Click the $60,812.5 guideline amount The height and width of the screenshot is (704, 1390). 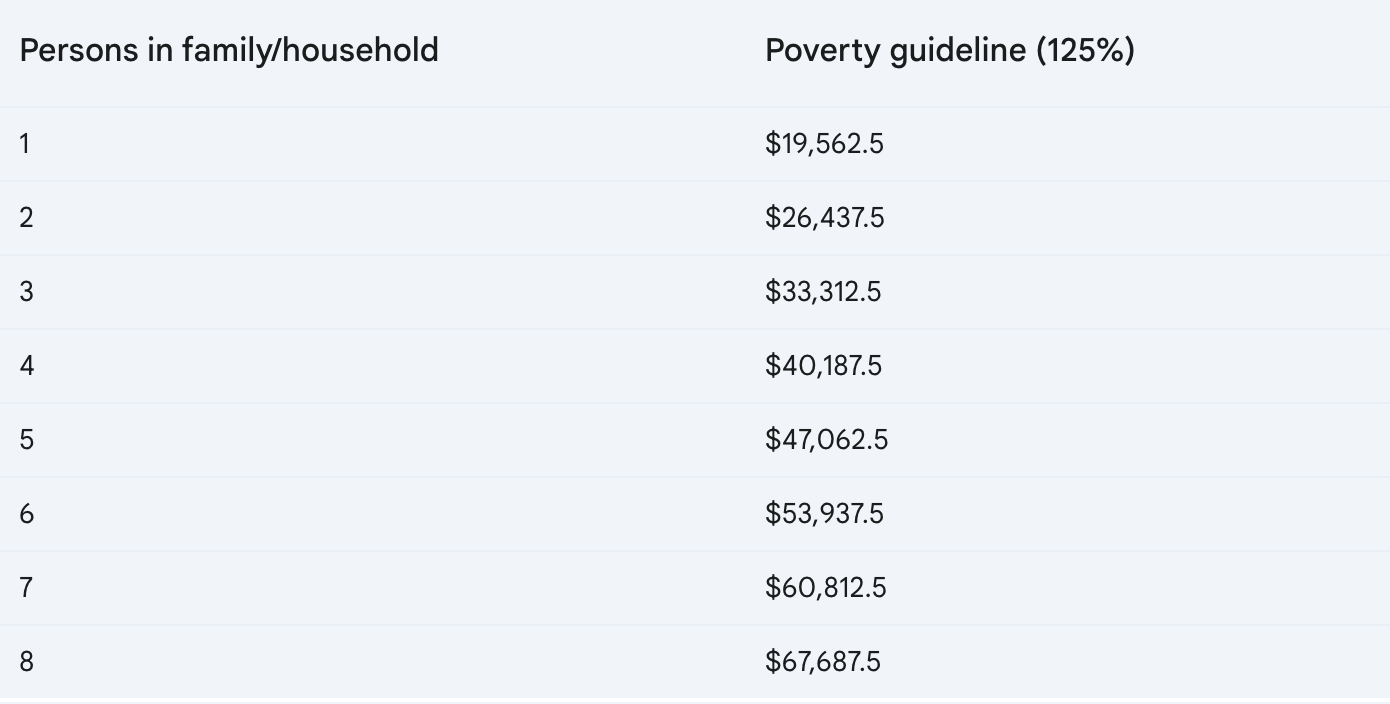point(825,588)
